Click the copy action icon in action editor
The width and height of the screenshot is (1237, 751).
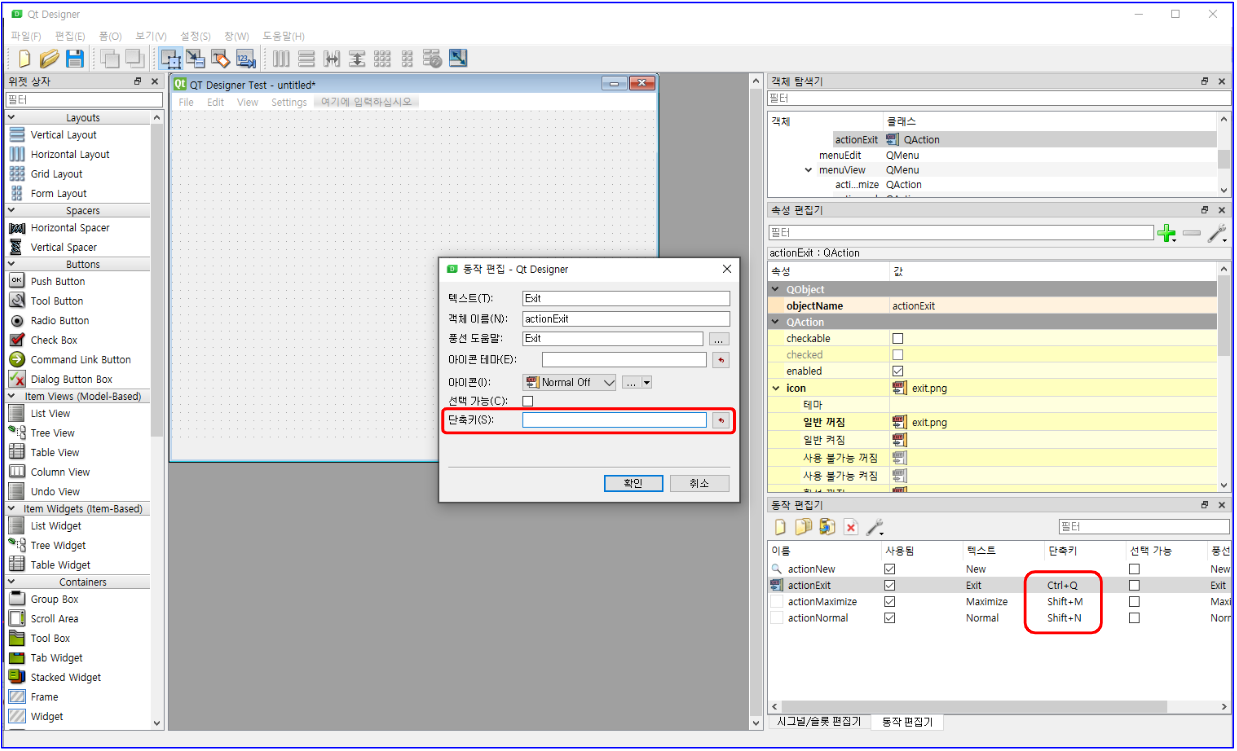(x=803, y=527)
